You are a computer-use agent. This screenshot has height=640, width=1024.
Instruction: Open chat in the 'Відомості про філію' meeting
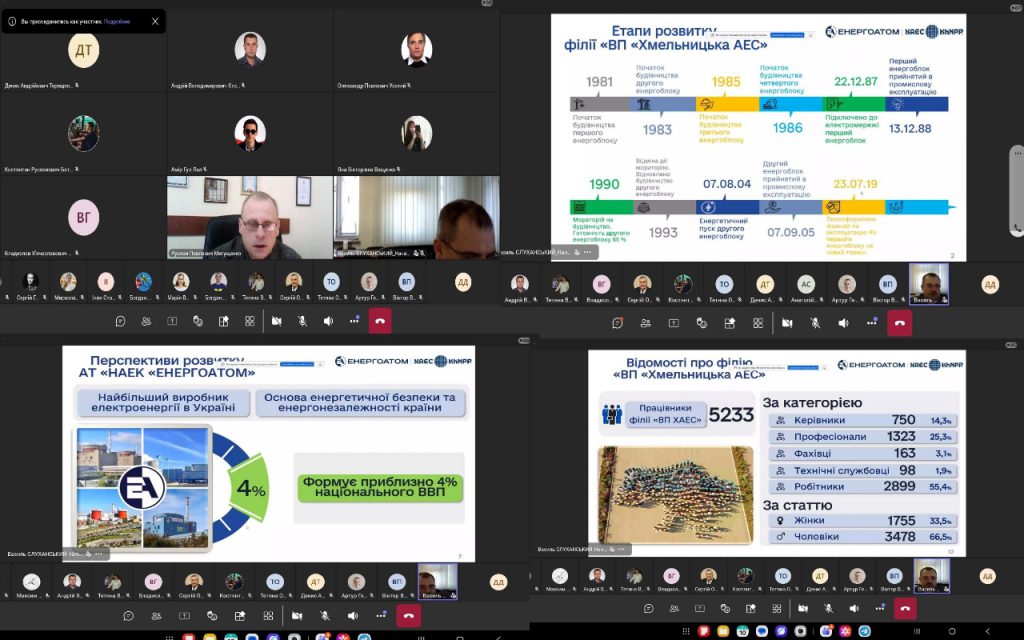648,609
